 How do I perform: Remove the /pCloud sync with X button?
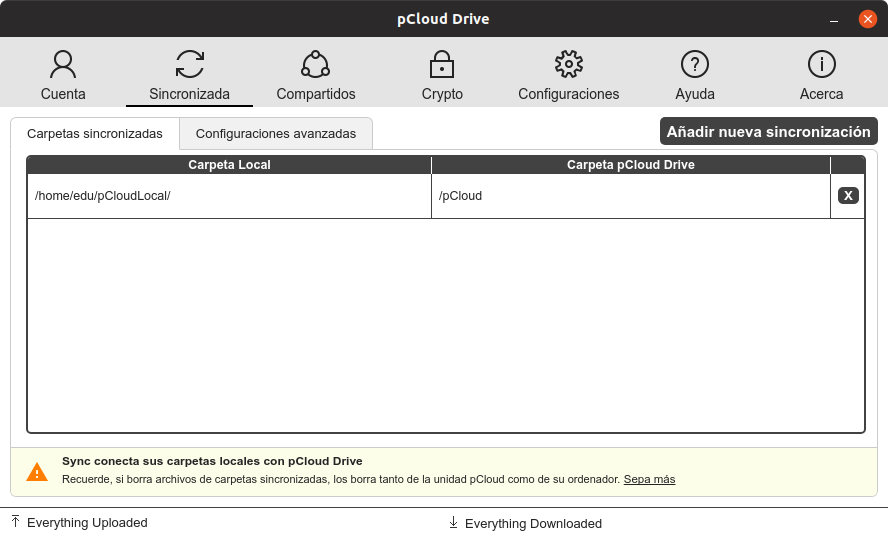848,195
